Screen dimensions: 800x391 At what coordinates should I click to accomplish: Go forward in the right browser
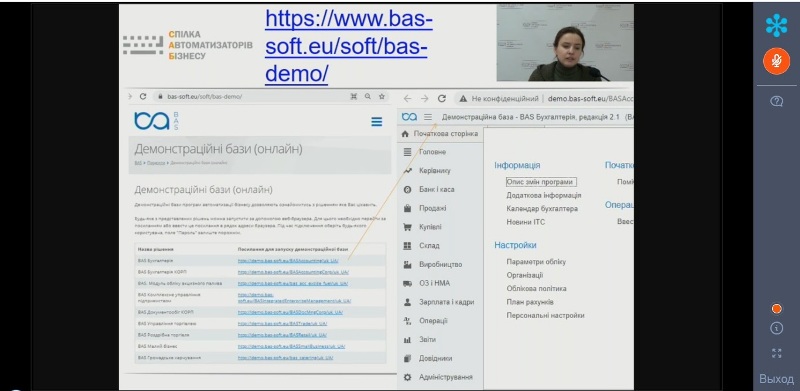coord(424,99)
